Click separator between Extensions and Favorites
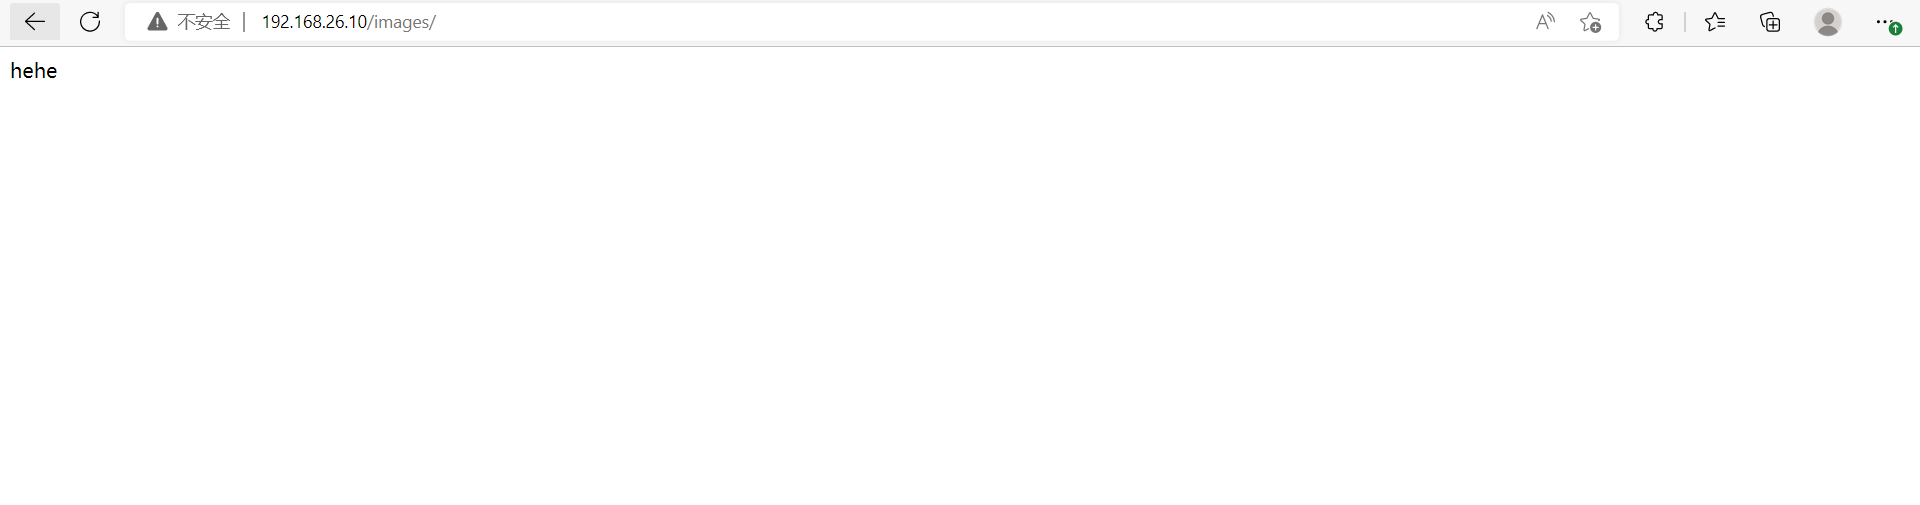This screenshot has height=505, width=1920. 1685,22
